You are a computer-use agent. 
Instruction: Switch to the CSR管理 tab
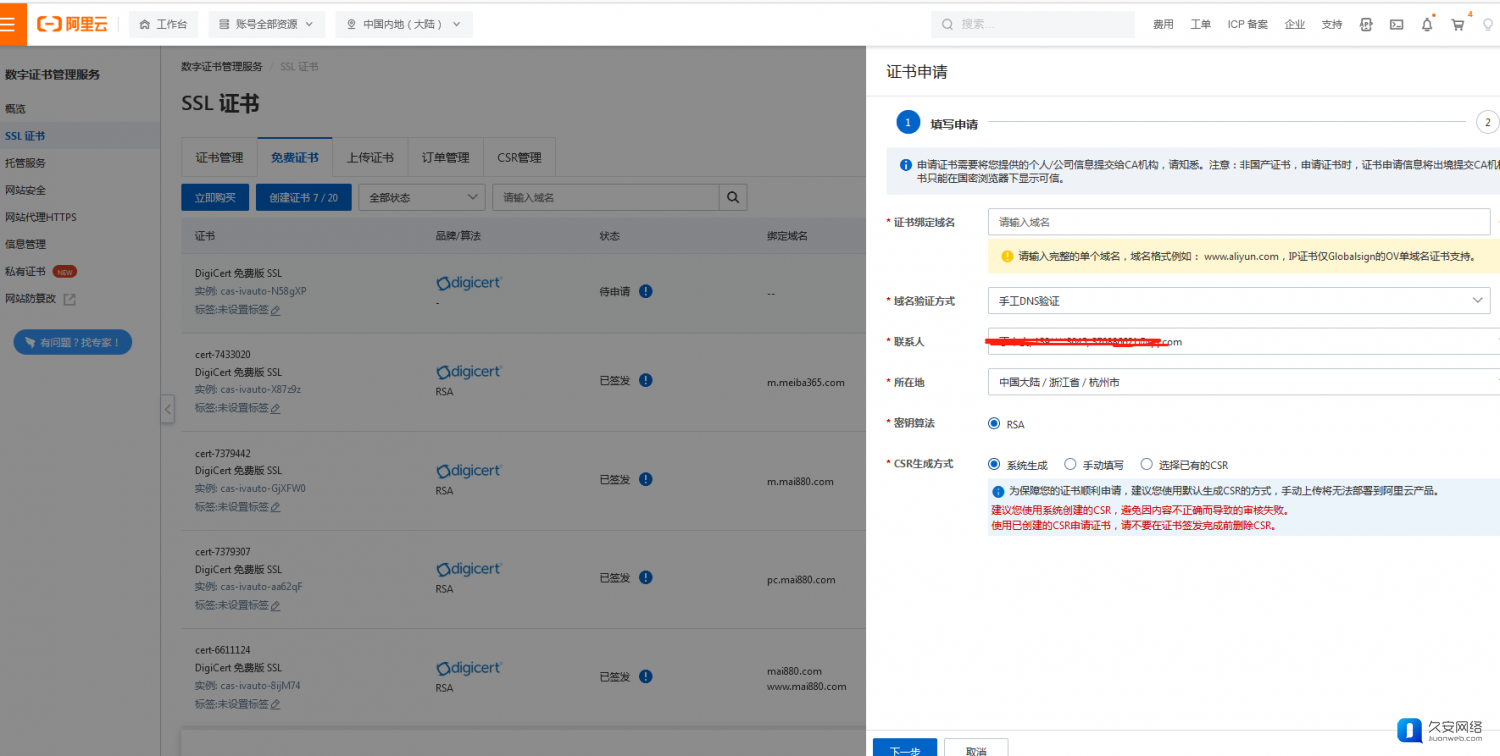pyautogui.click(x=519, y=158)
